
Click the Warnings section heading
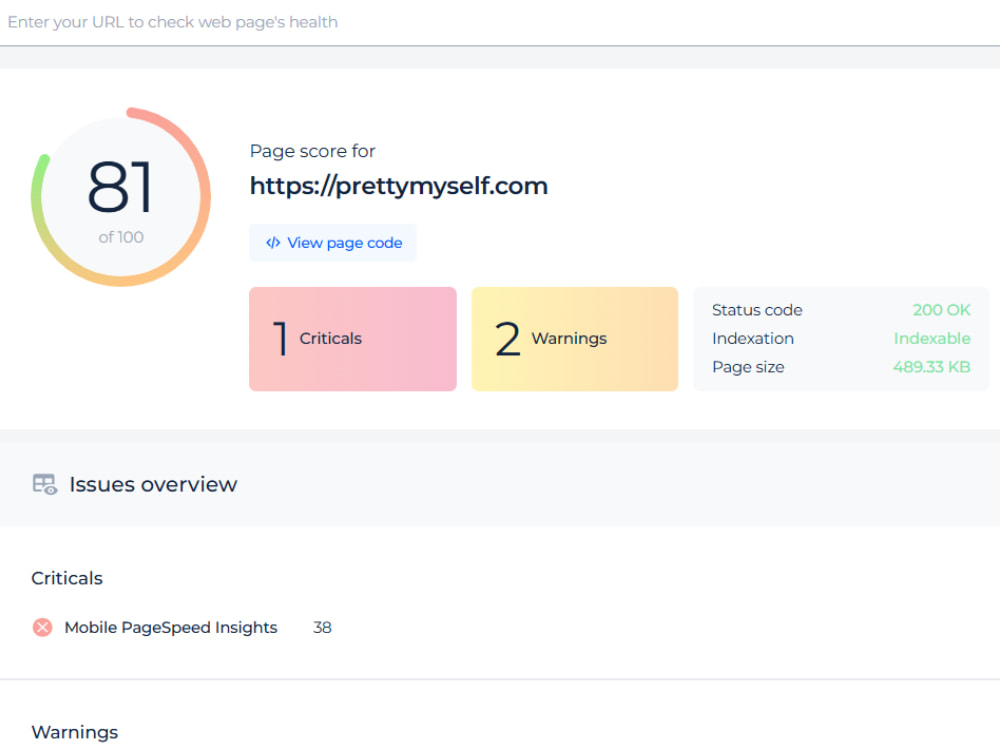click(75, 732)
